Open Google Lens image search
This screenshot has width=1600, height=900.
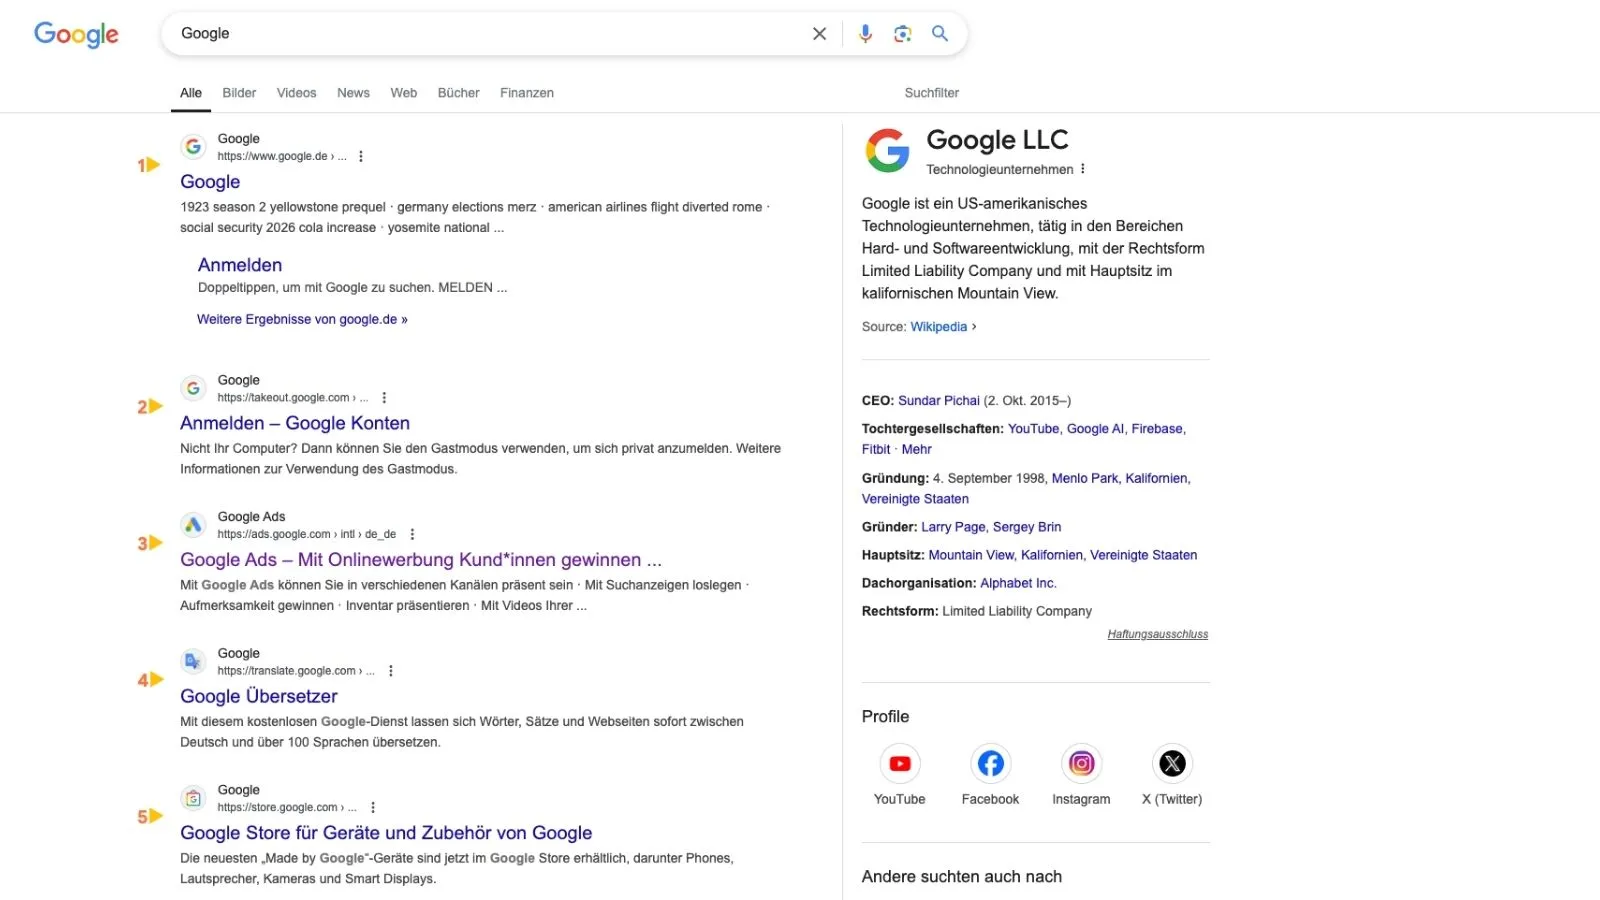point(902,33)
